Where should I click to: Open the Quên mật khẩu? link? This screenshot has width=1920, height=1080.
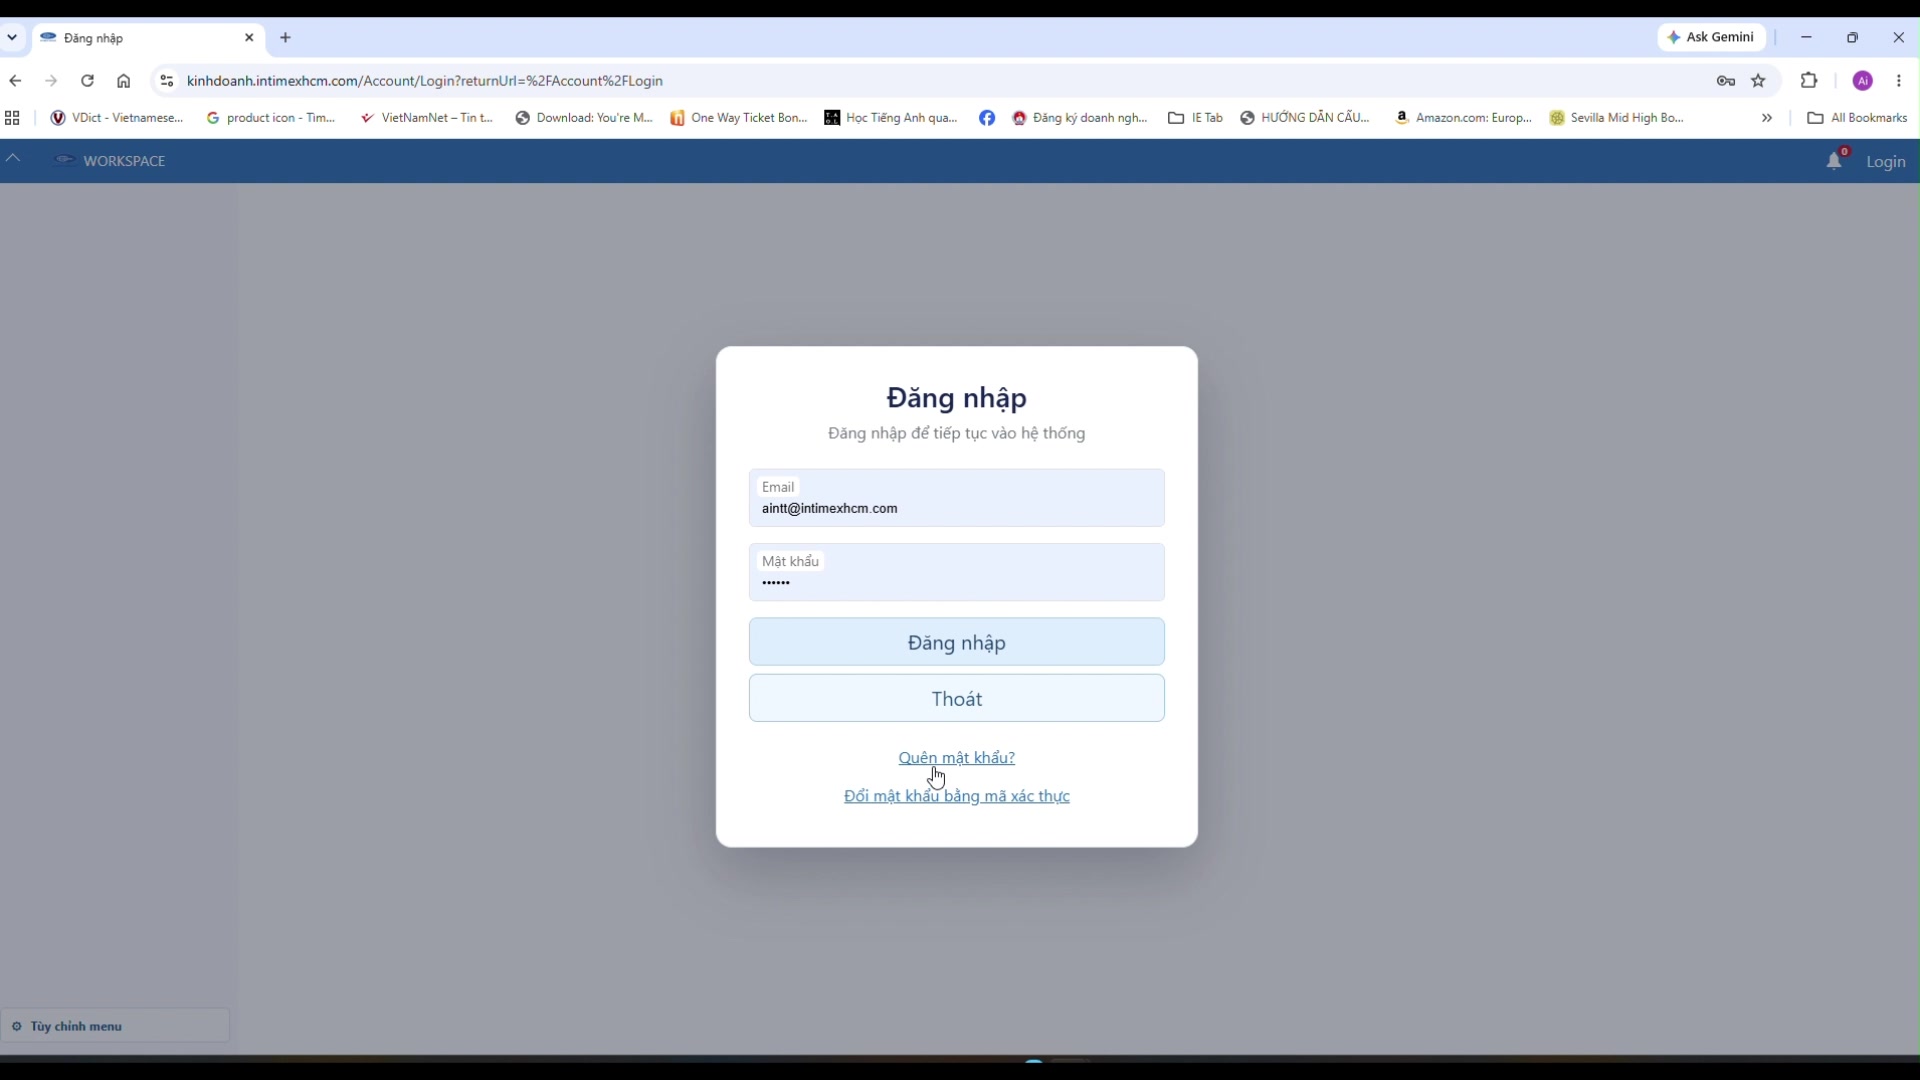point(957,758)
